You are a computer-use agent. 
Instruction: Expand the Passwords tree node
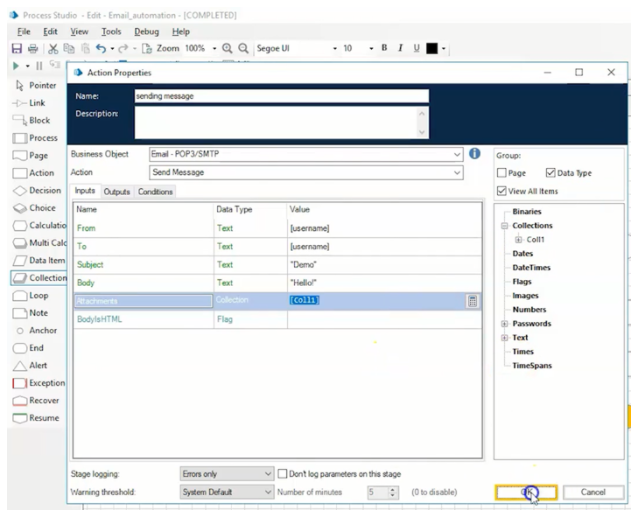point(505,324)
